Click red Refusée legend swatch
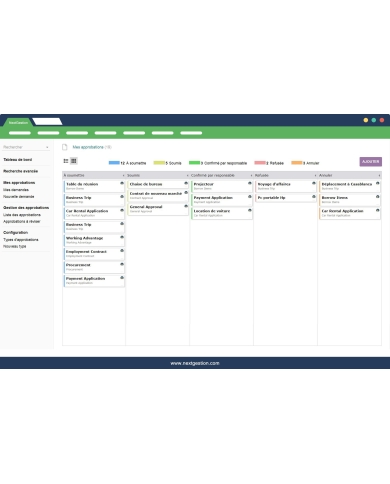 260,163
